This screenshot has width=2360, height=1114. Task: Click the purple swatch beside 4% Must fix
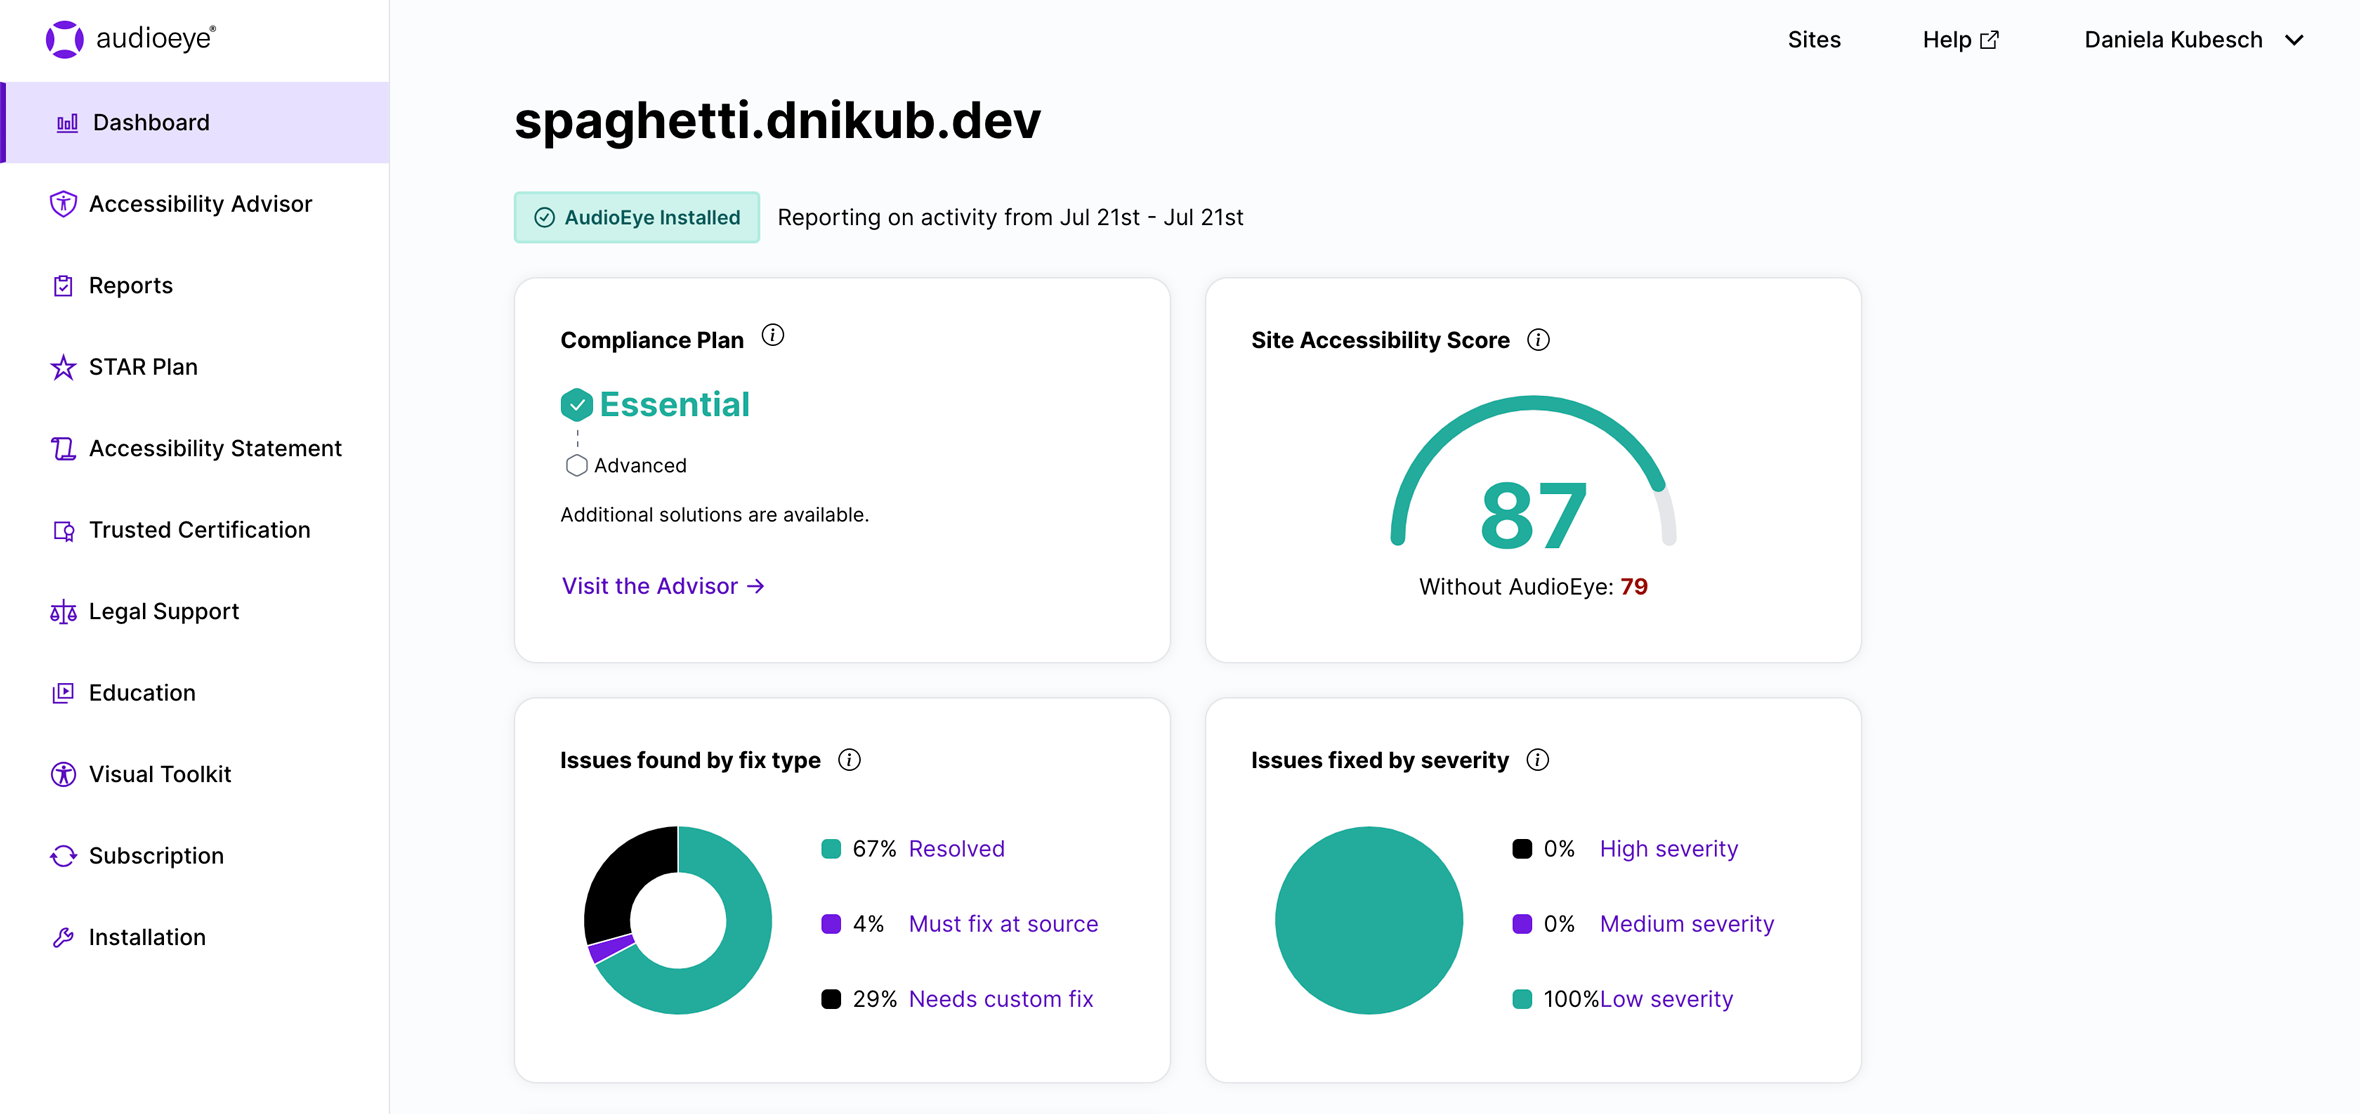pos(831,924)
